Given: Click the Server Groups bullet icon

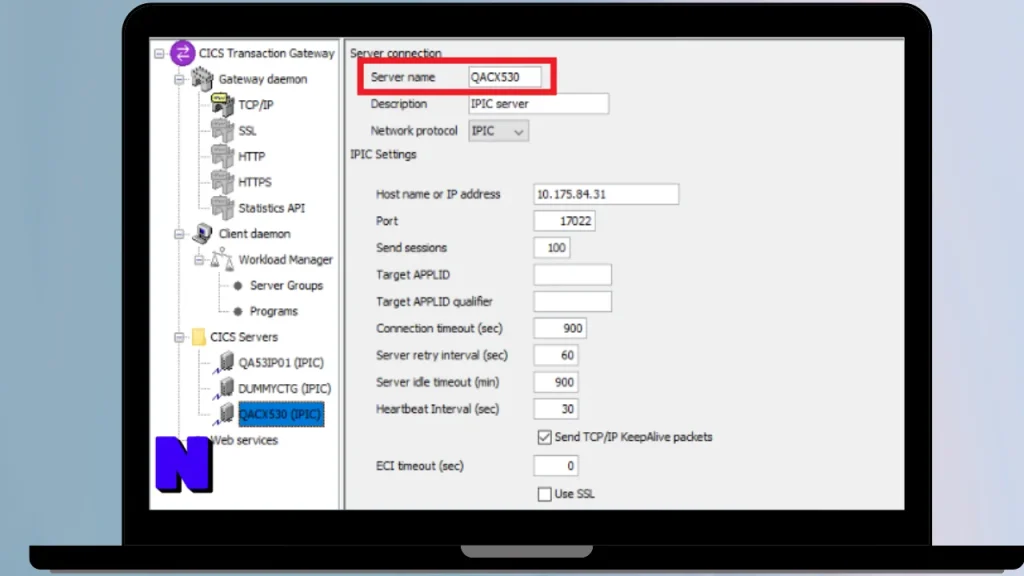Looking at the screenshot, I should click(x=238, y=285).
